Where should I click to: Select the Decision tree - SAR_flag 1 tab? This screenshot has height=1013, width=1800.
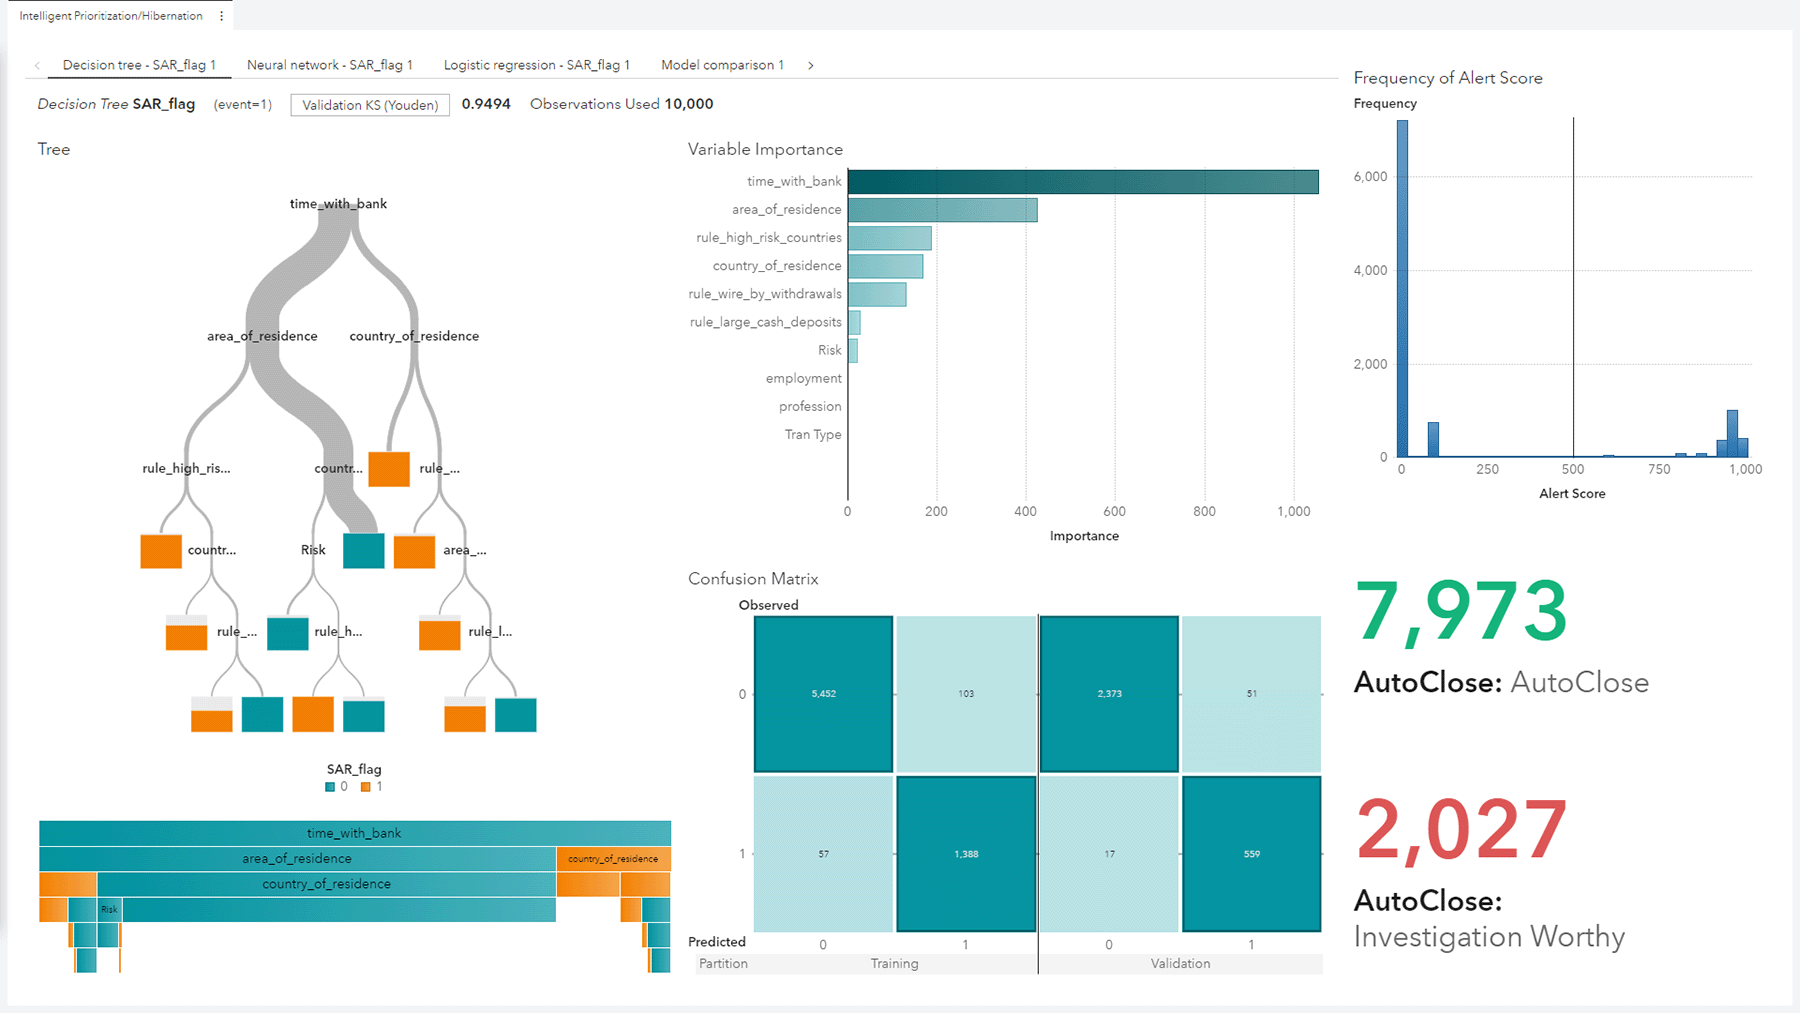click(x=139, y=65)
